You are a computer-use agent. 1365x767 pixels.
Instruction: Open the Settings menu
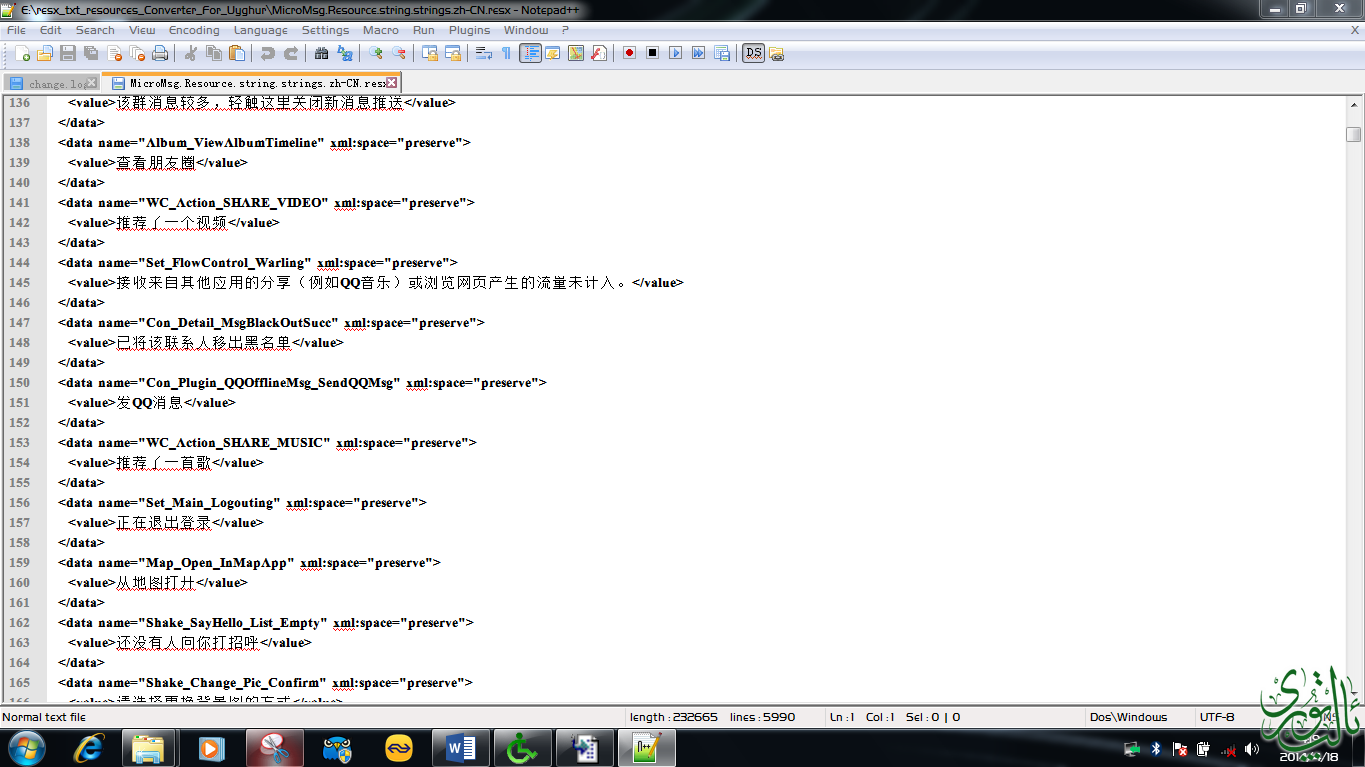click(325, 30)
